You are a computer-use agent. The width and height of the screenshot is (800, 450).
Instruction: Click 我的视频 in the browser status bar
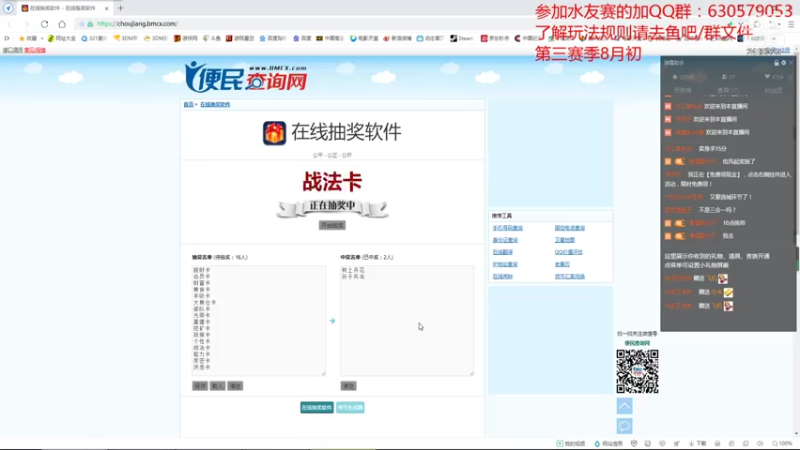[571, 443]
